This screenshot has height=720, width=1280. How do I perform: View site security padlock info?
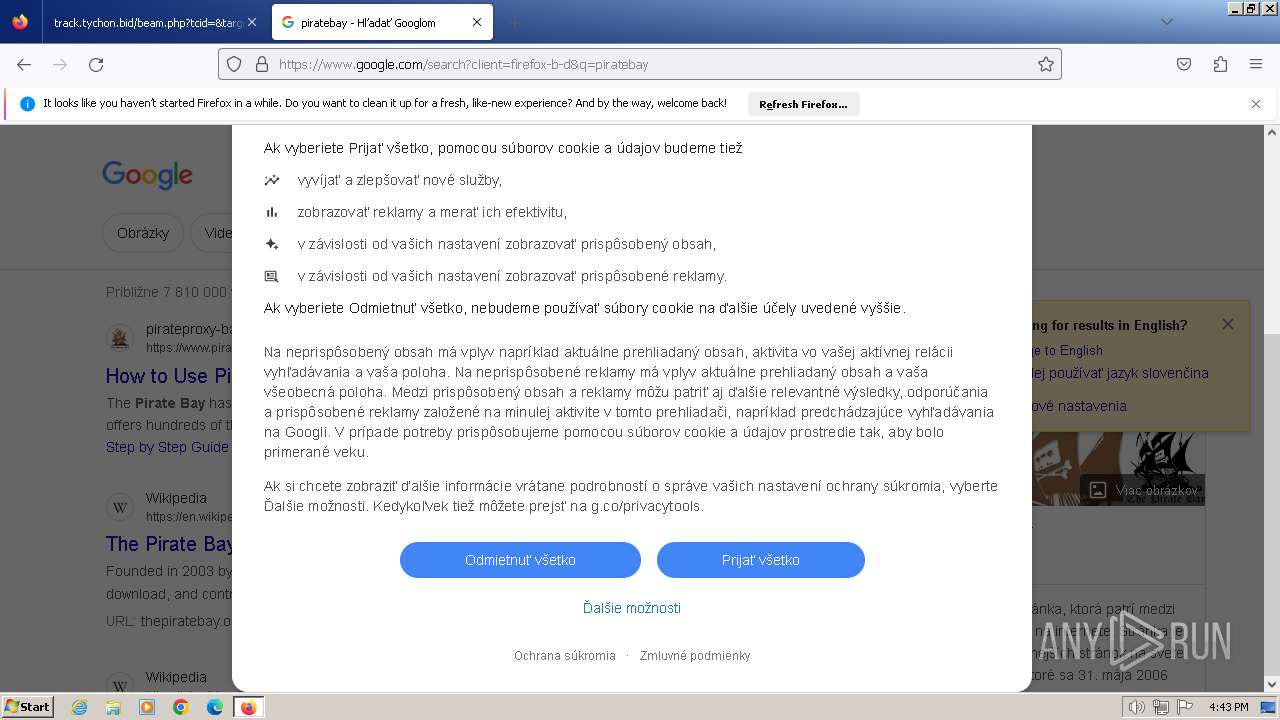tap(262, 64)
